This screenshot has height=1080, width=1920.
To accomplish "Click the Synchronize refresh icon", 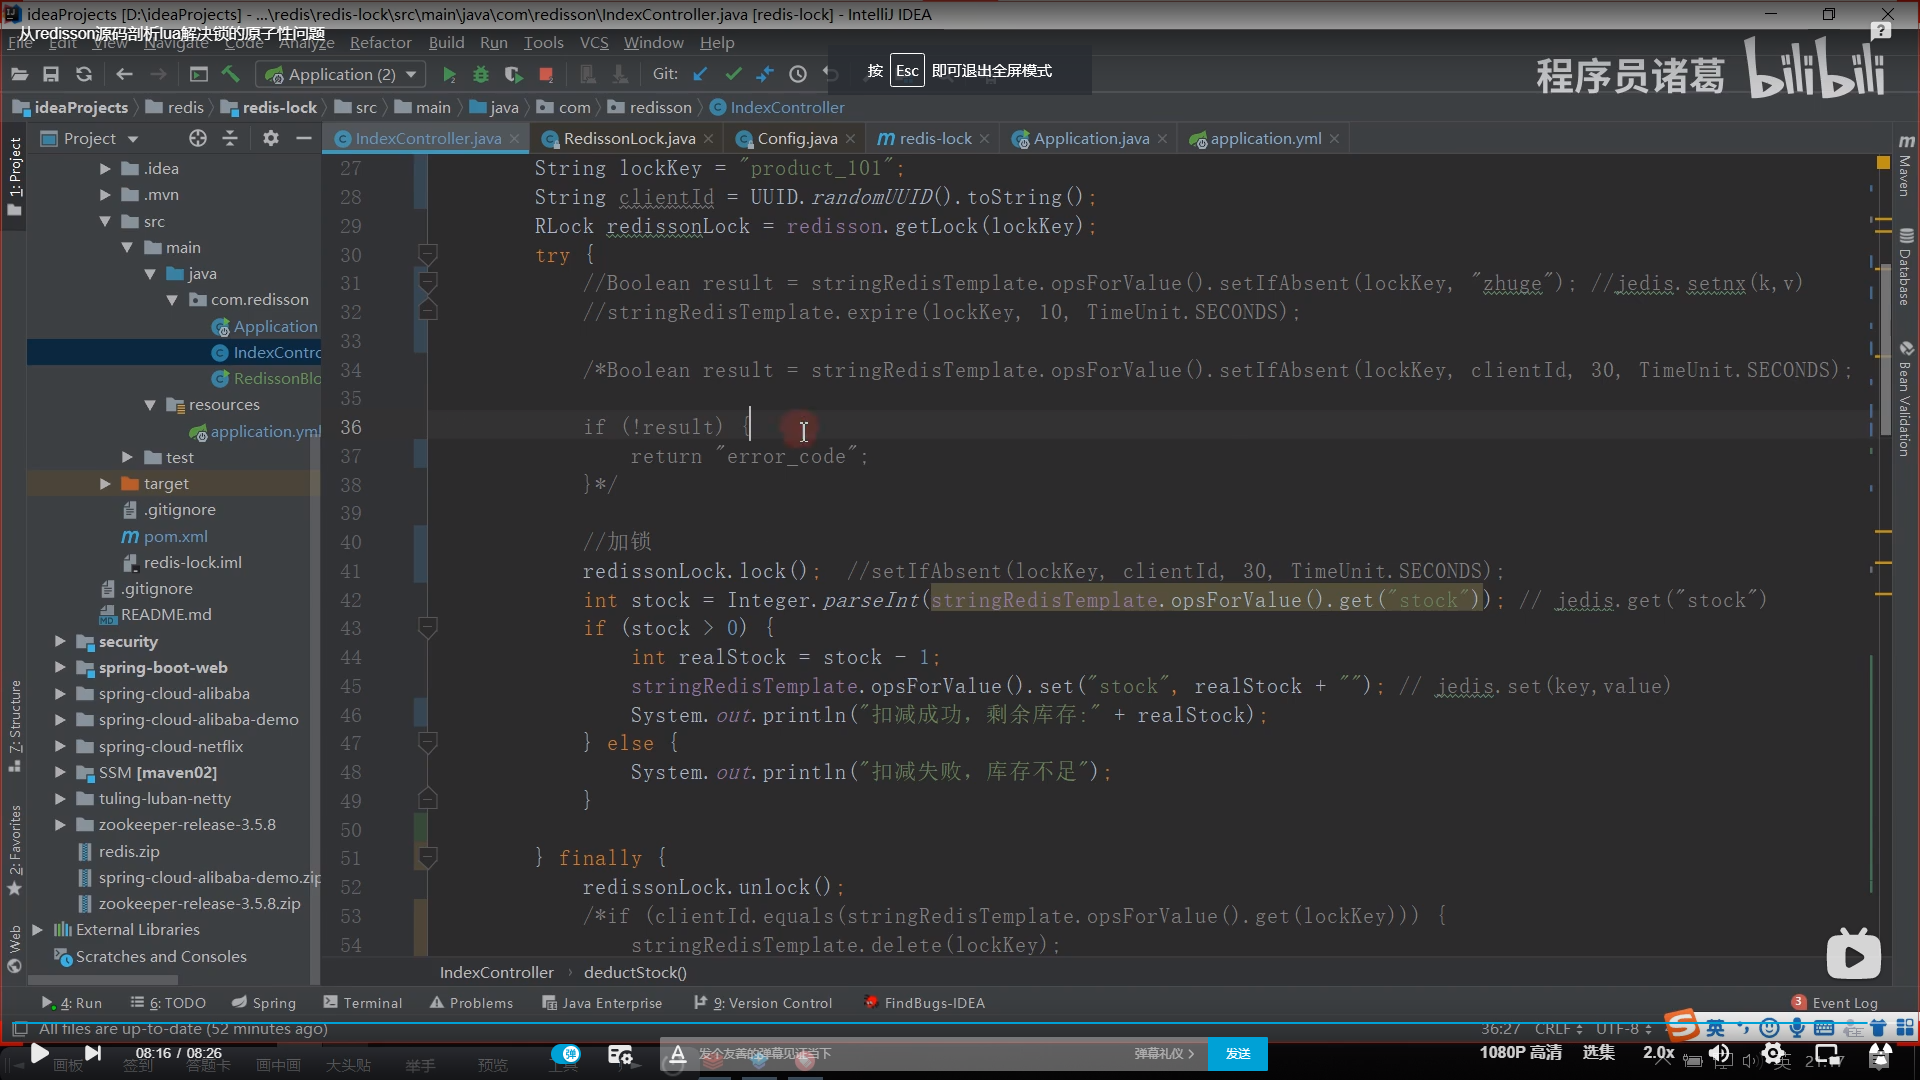I will coord(84,74).
